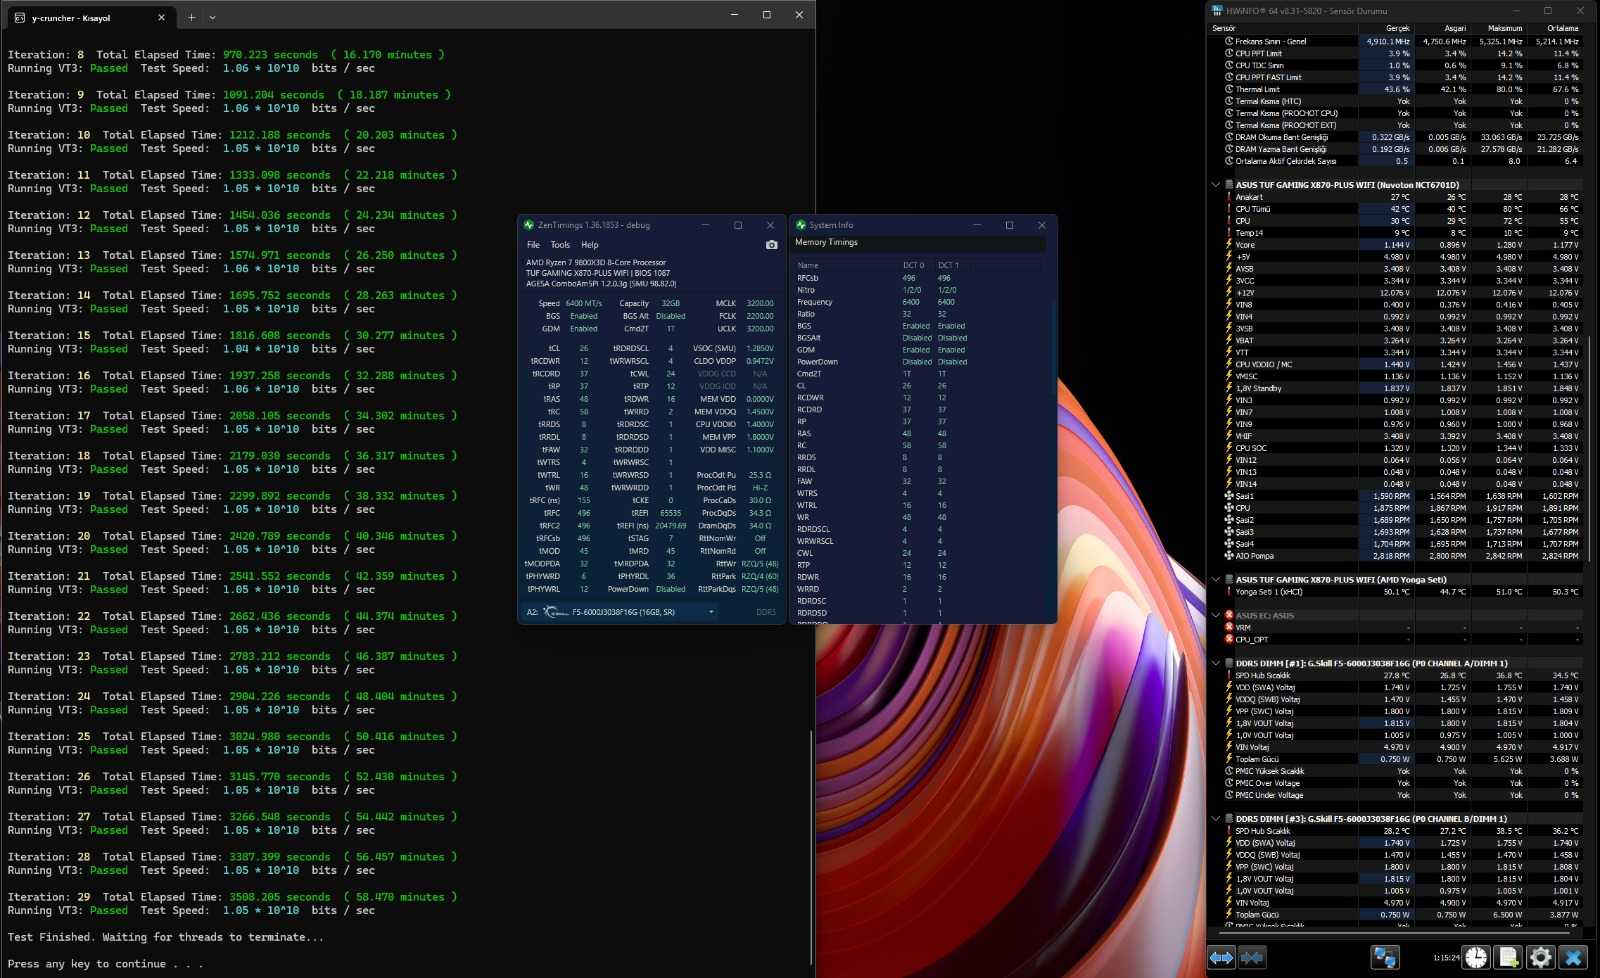
Task: Select 'Frekans Sınırı - Genel' sensor row
Action: click(x=1402, y=41)
